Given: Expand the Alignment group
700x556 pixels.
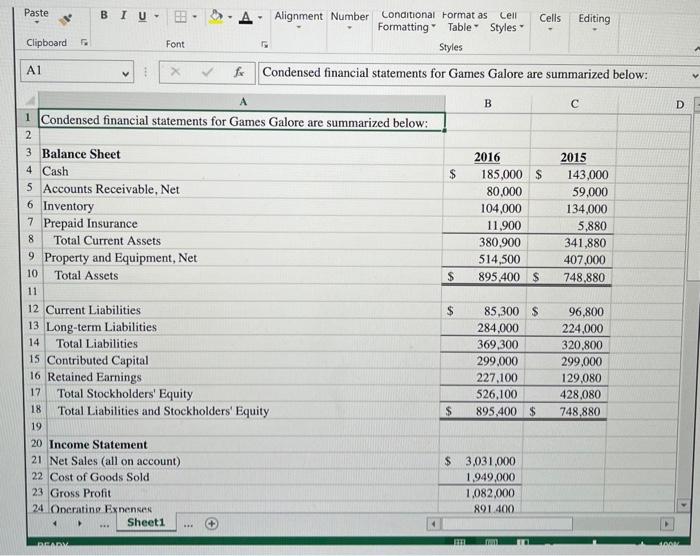Looking at the screenshot, I should click(x=299, y=20).
